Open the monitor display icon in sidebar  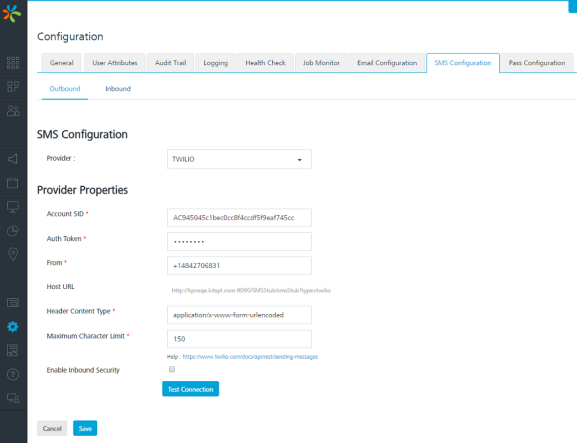point(13,207)
